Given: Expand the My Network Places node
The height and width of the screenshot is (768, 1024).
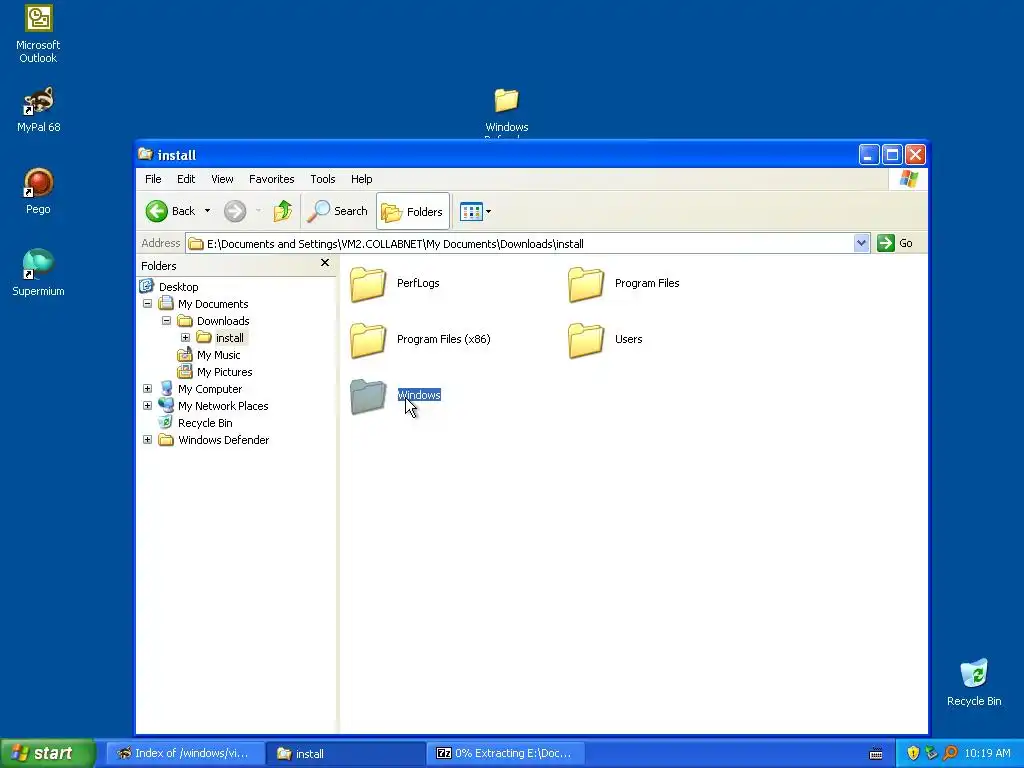Looking at the screenshot, I should coord(148,406).
